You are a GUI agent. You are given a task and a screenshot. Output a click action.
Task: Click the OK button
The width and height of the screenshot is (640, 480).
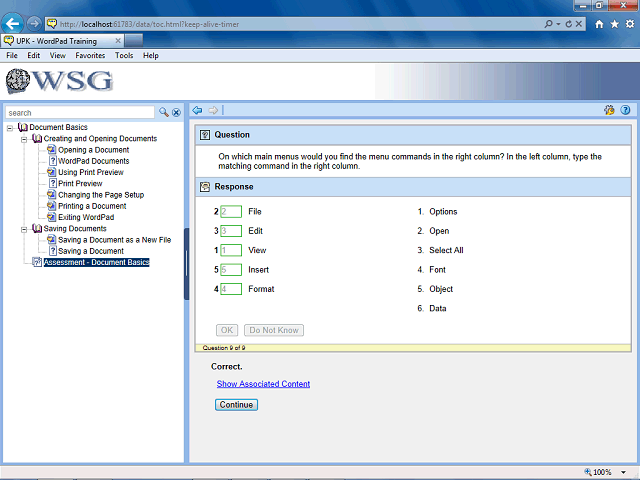tap(227, 330)
